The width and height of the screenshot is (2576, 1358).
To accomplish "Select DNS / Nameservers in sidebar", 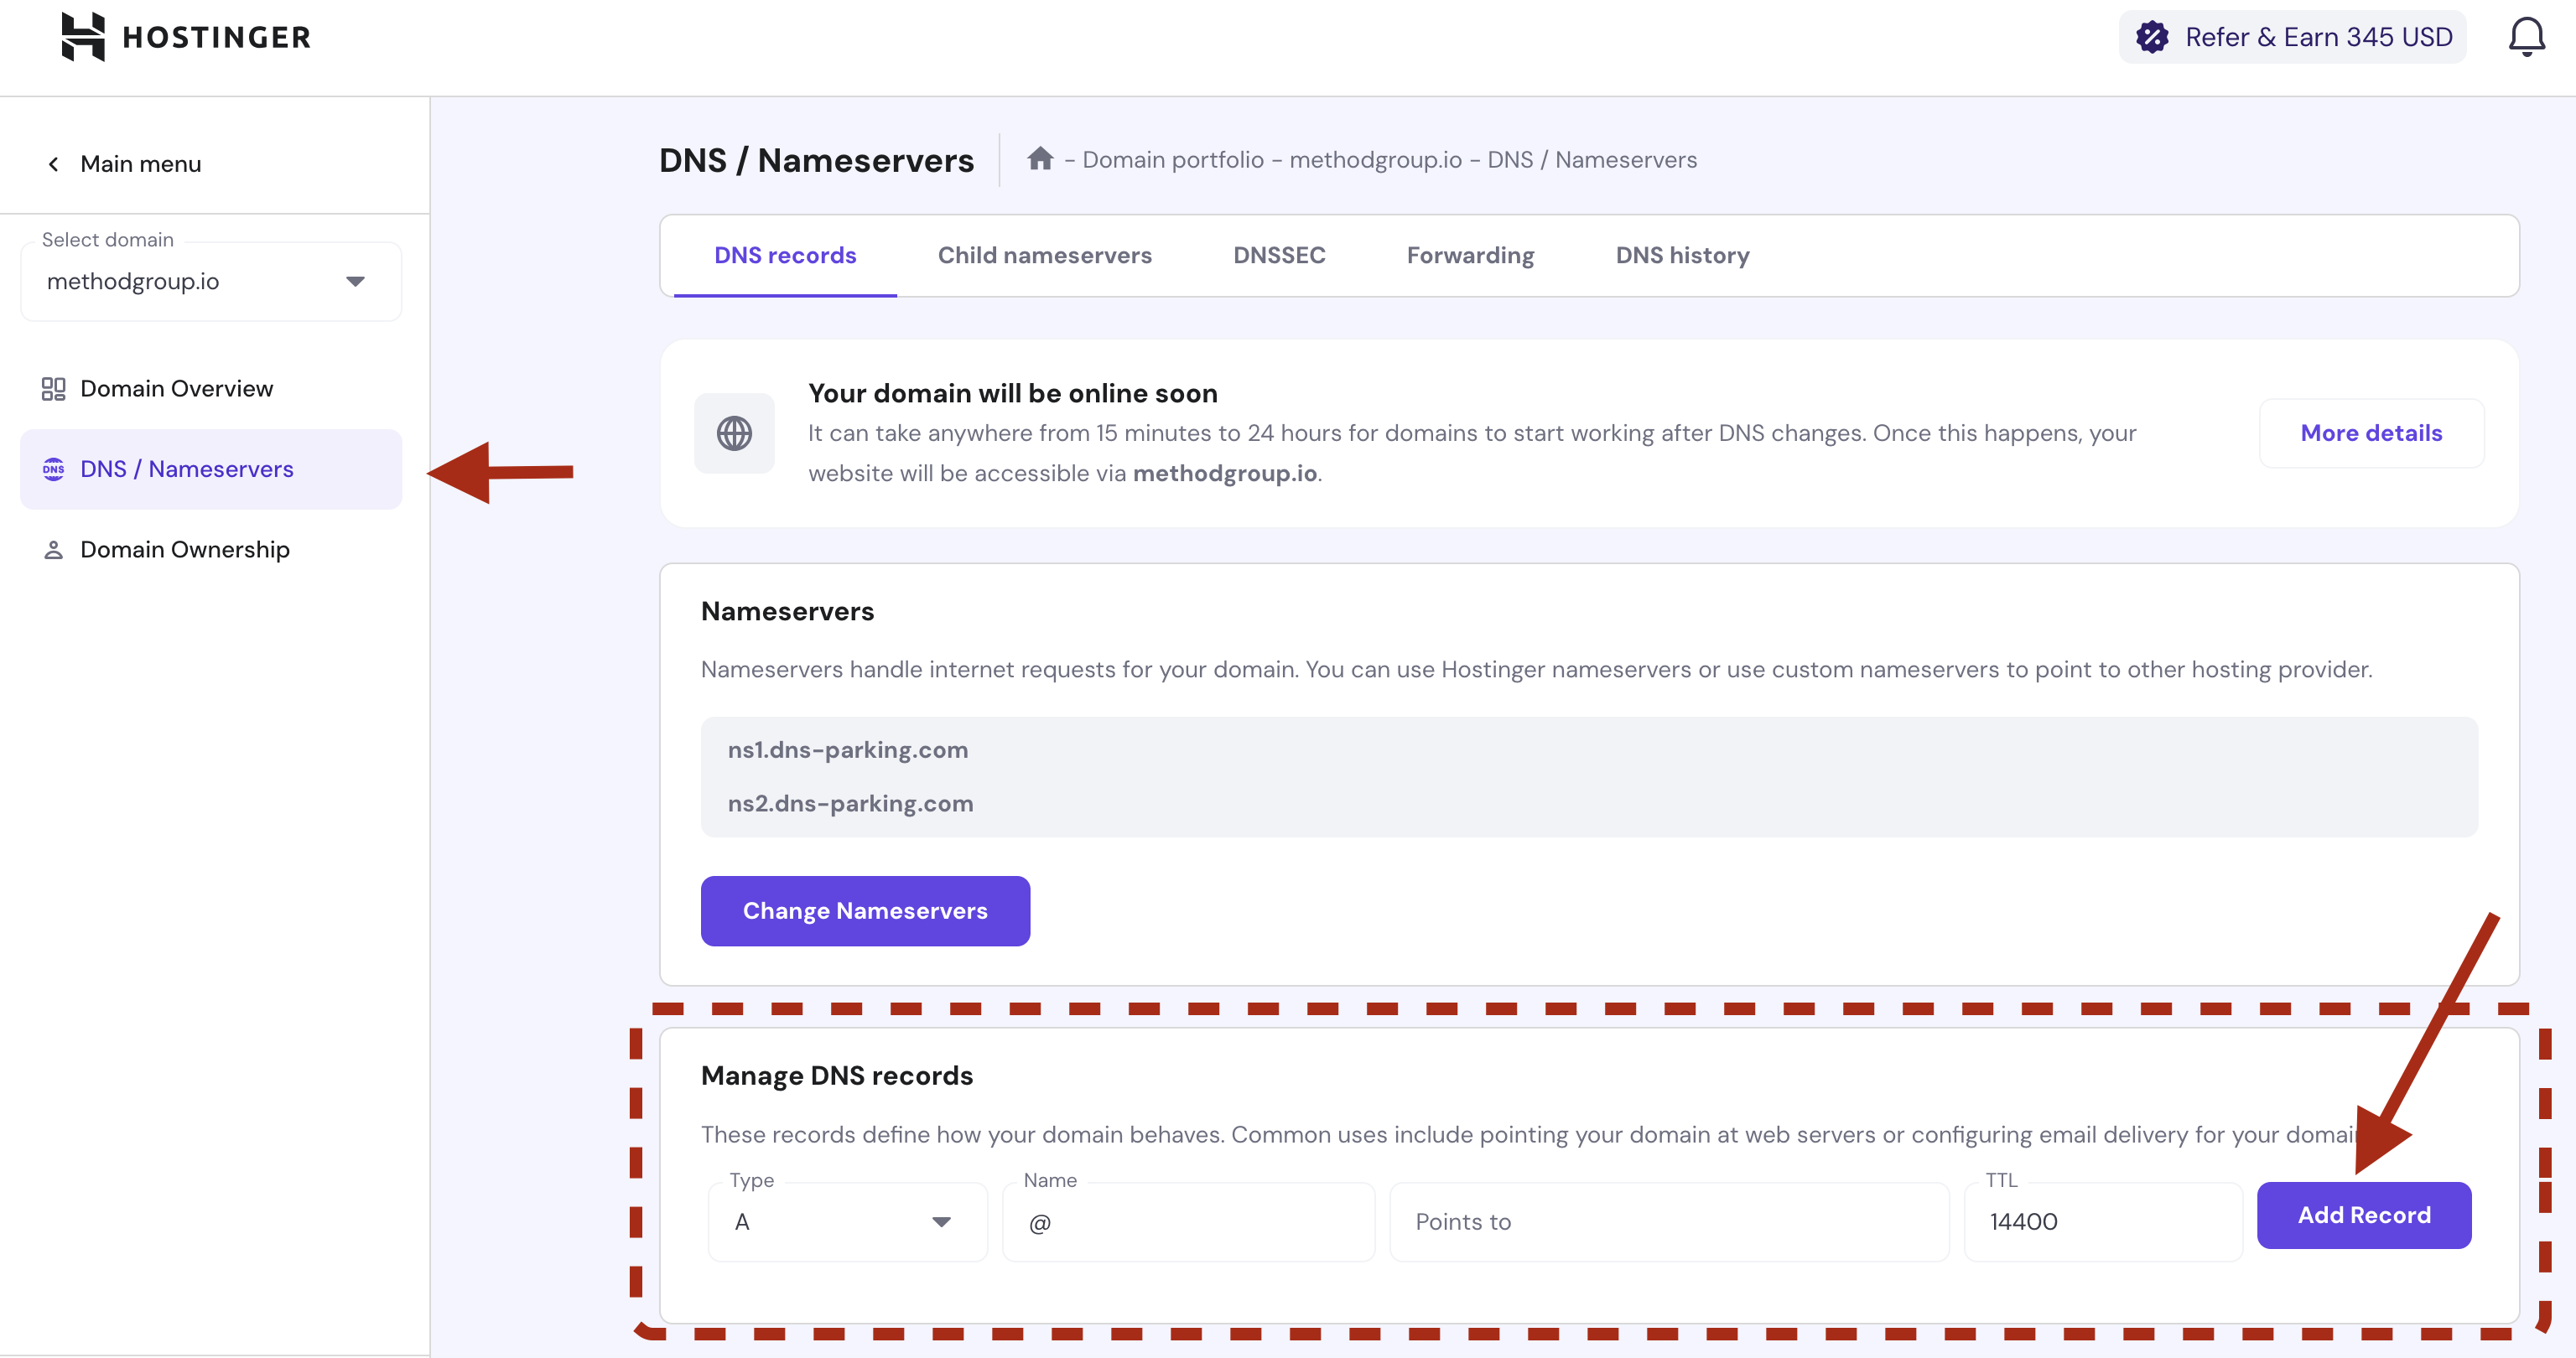I will (211, 469).
